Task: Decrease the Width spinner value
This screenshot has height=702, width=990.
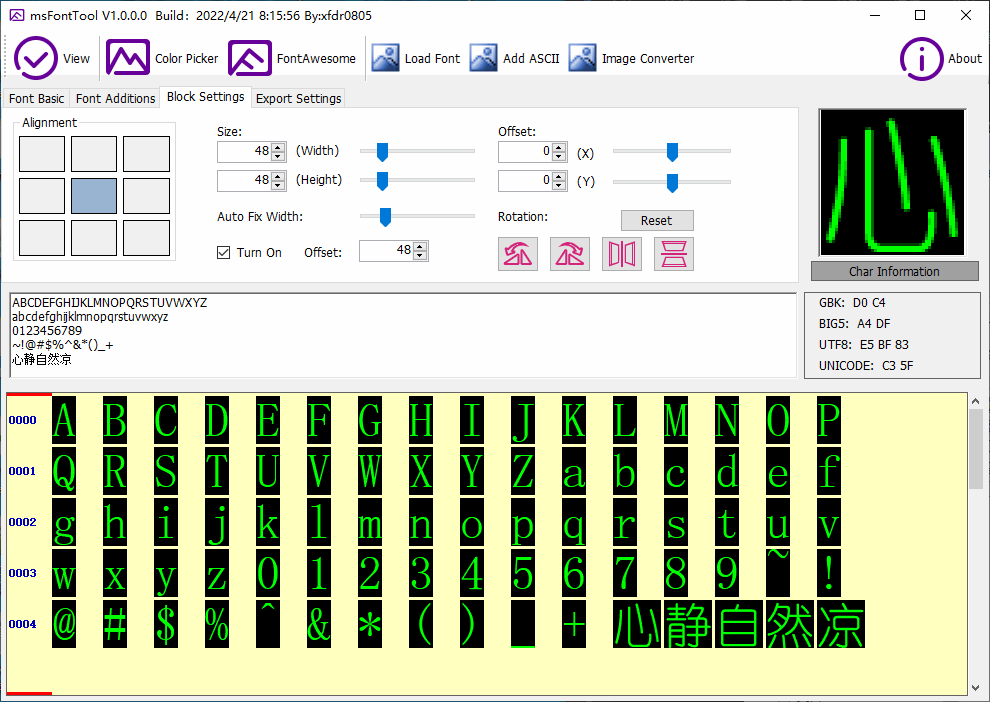Action: coord(278,156)
